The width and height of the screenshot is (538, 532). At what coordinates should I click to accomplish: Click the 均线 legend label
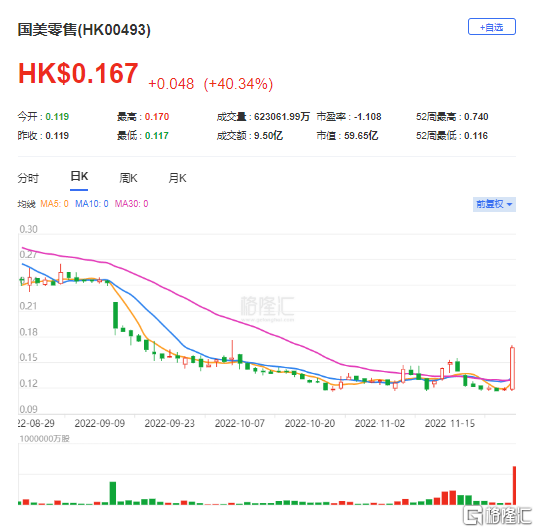tap(27, 204)
